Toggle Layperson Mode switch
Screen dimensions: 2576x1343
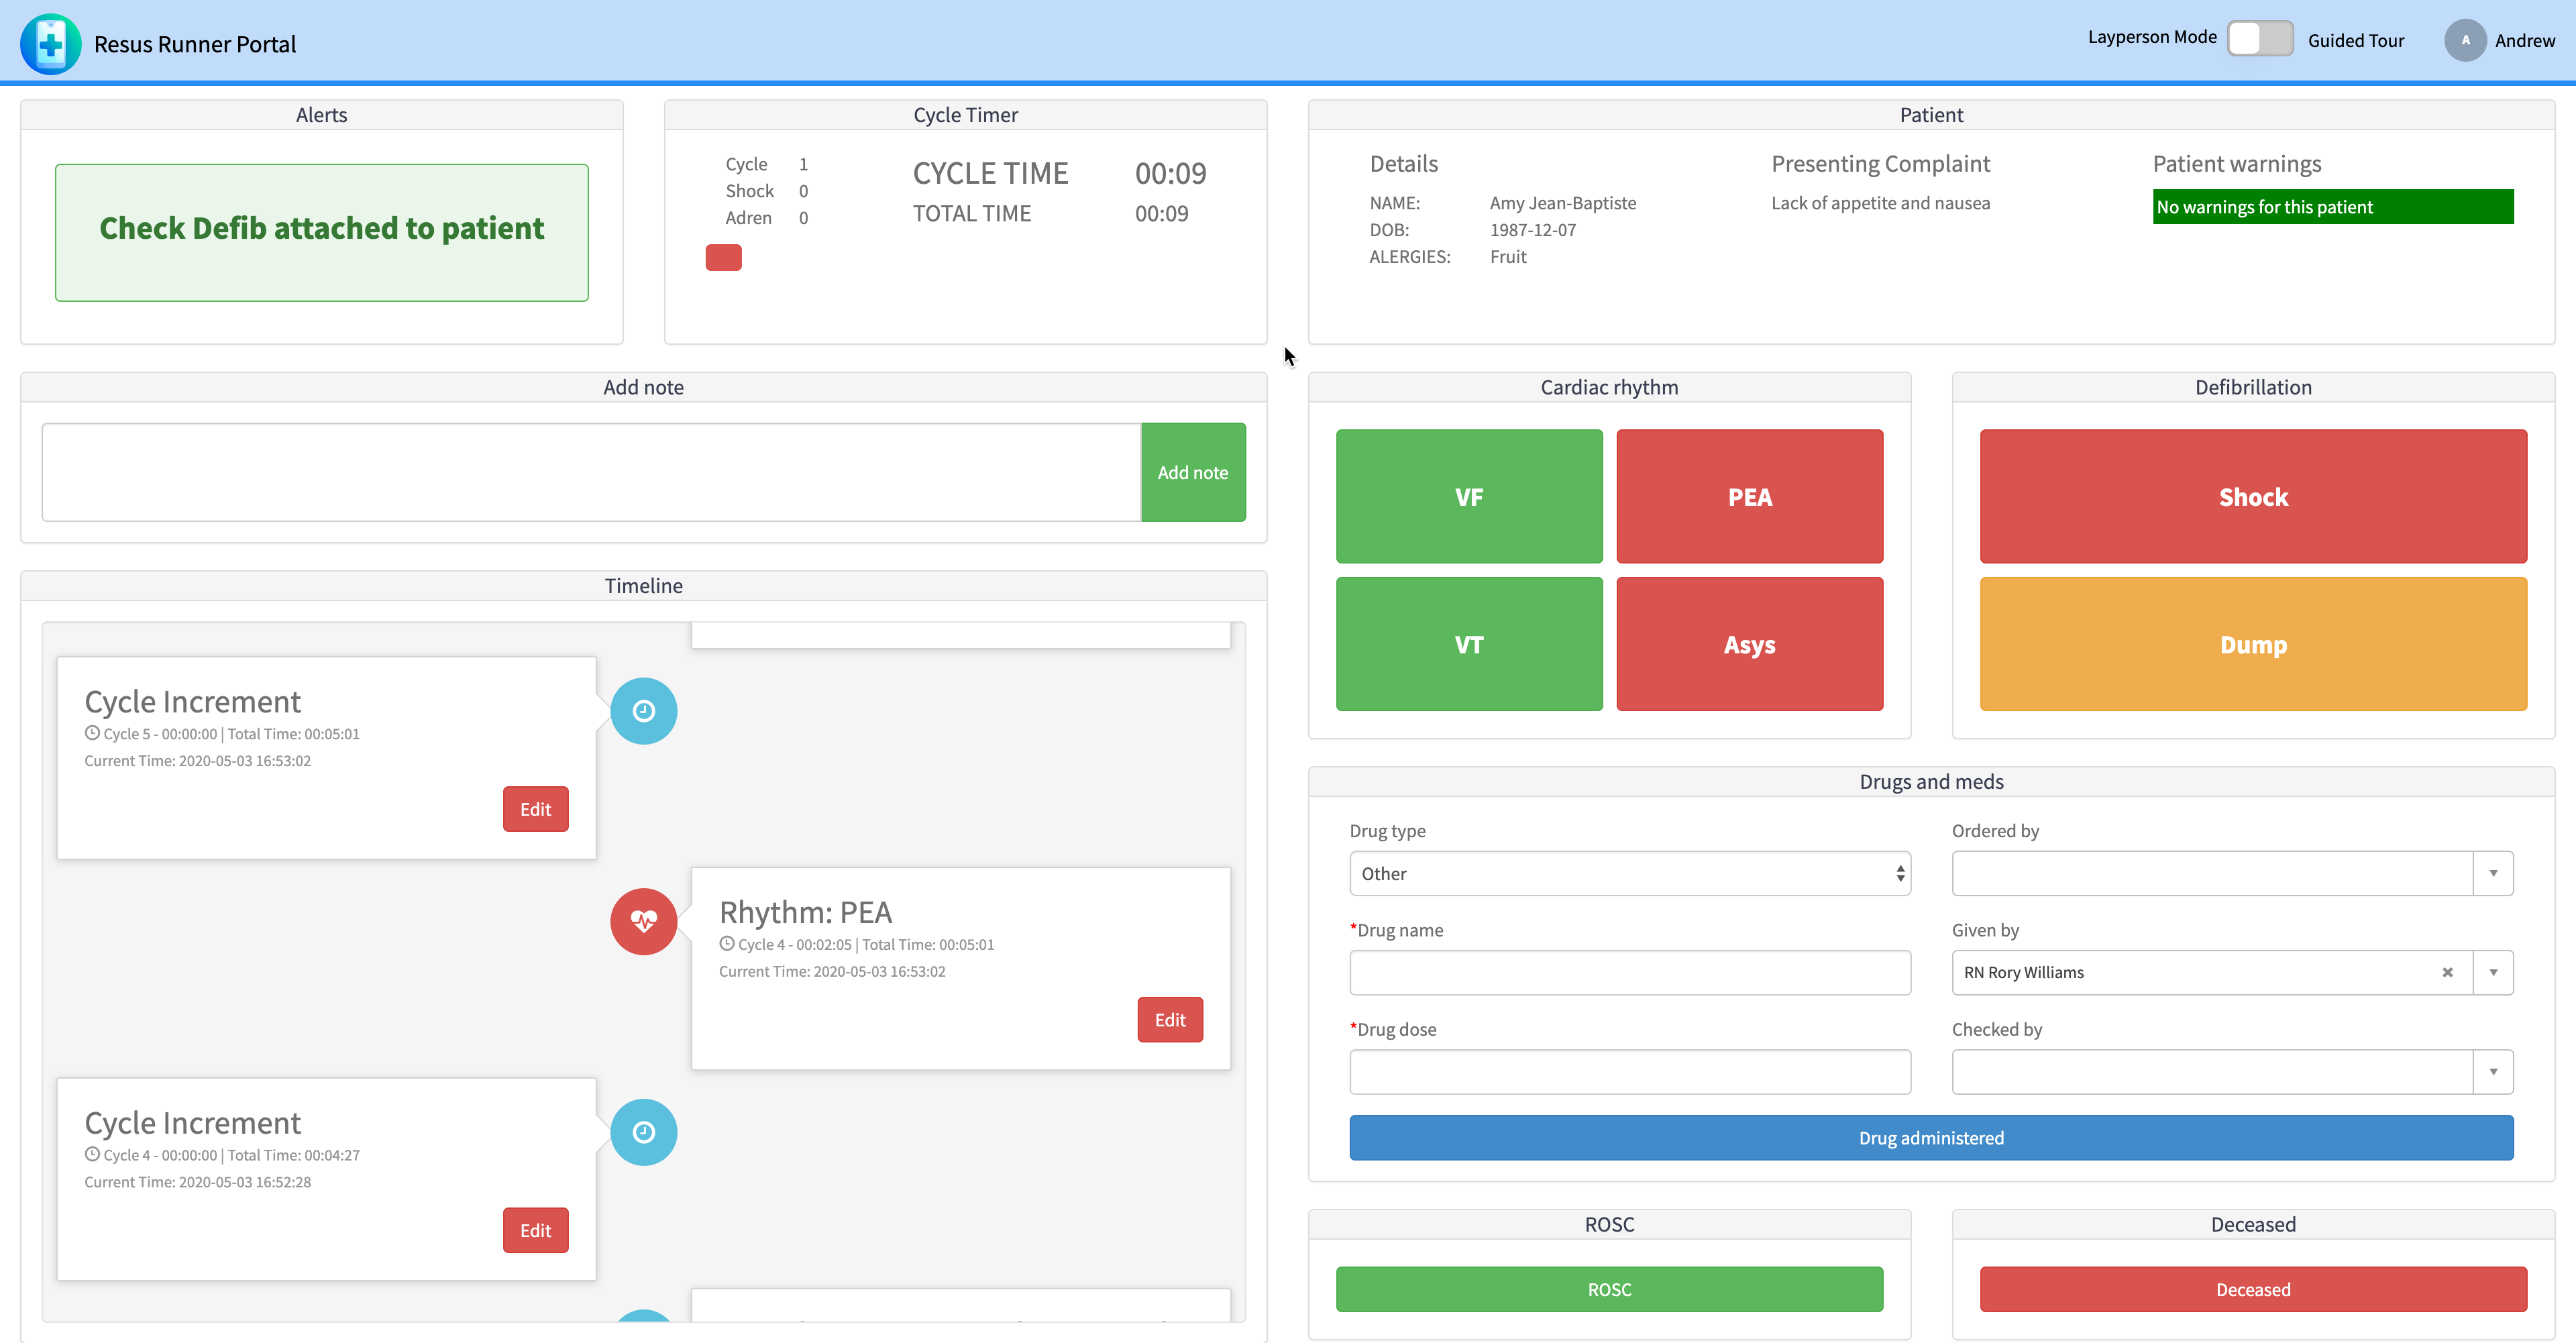pyautogui.click(x=2260, y=39)
